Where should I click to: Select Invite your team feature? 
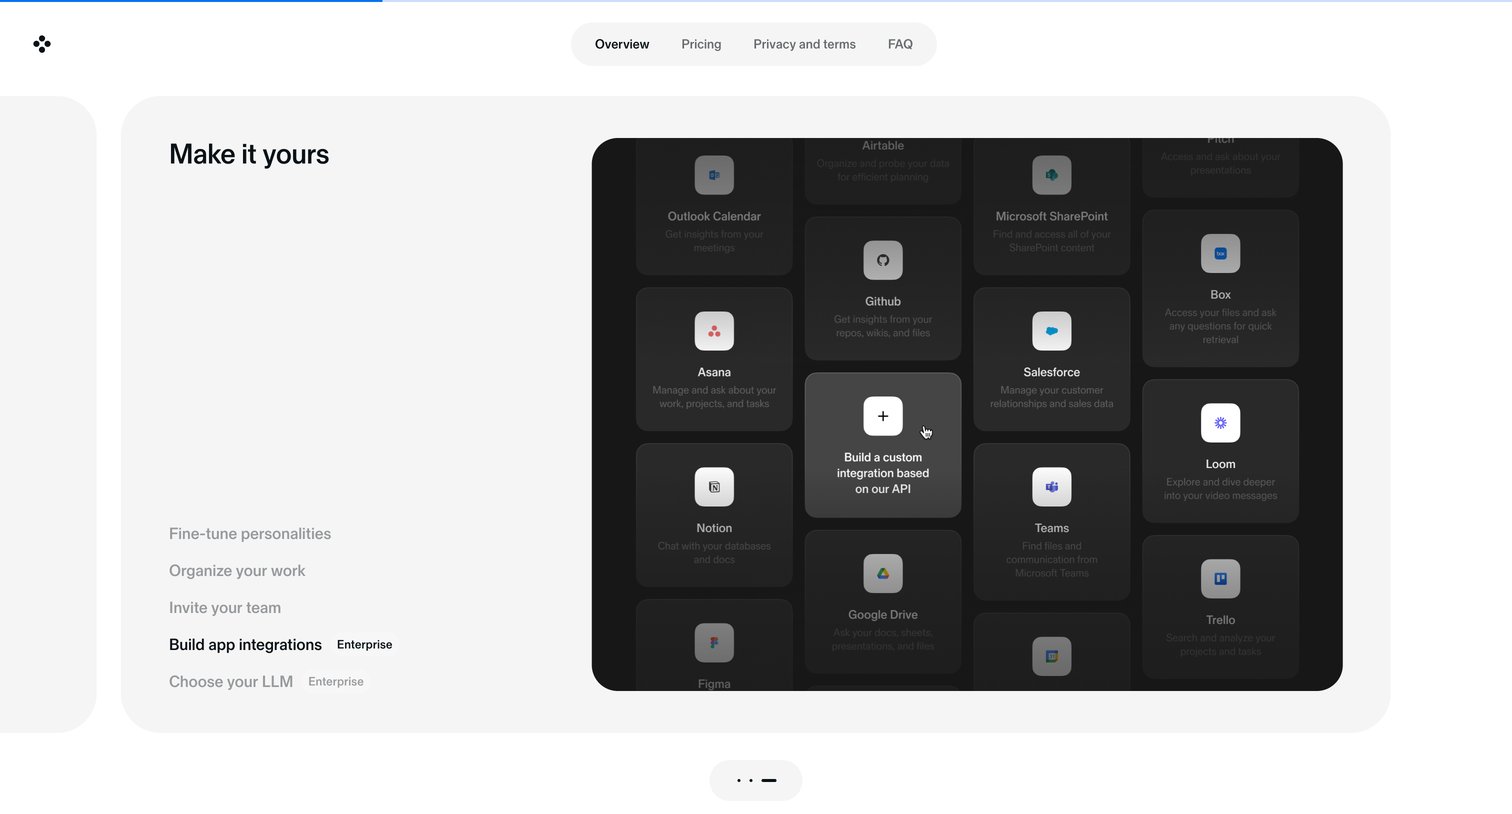pos(225,608)
